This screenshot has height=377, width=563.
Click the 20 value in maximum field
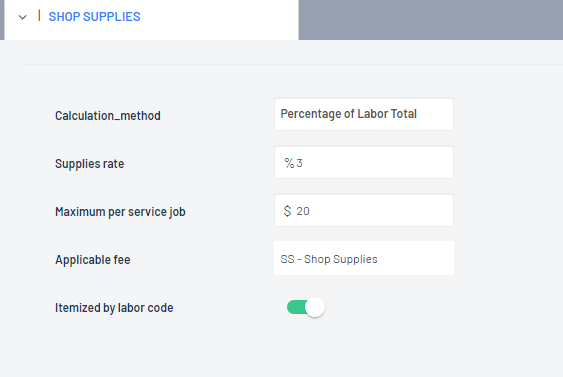pyautogui.click(x=303, y=211)
